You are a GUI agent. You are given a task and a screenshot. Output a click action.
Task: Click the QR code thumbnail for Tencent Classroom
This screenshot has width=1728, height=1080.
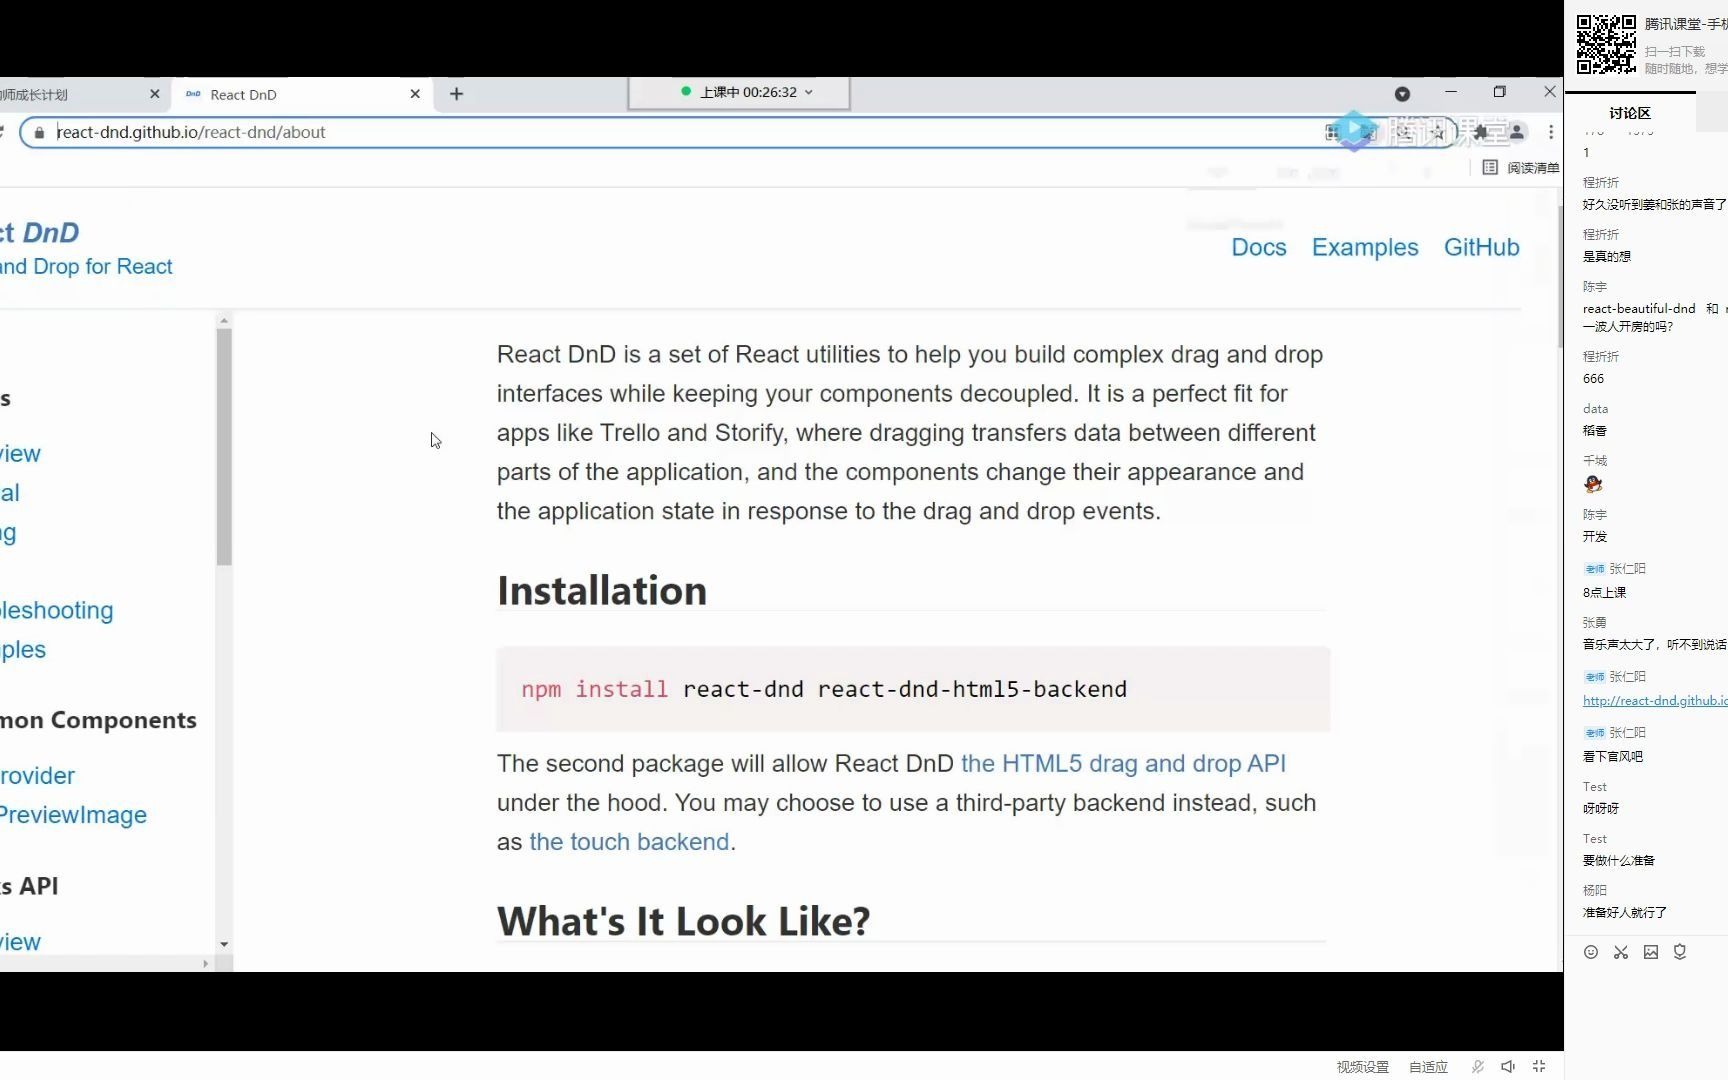tap(1606, 44)
